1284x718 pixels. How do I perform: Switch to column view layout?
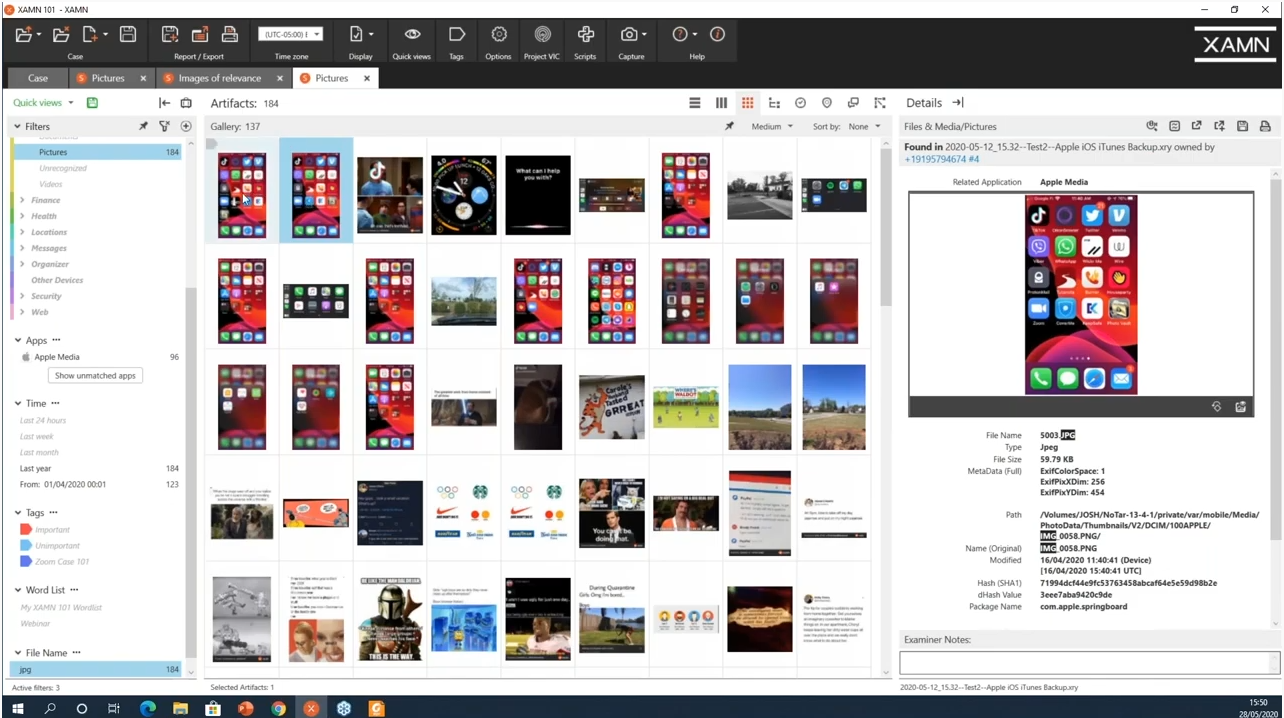pos(721,103)
